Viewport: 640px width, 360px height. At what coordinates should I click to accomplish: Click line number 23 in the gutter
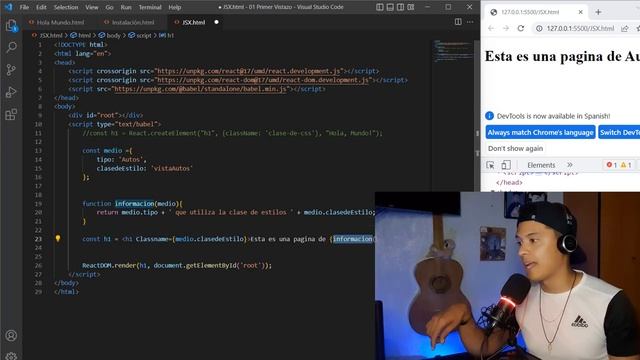tap(38, 239)
